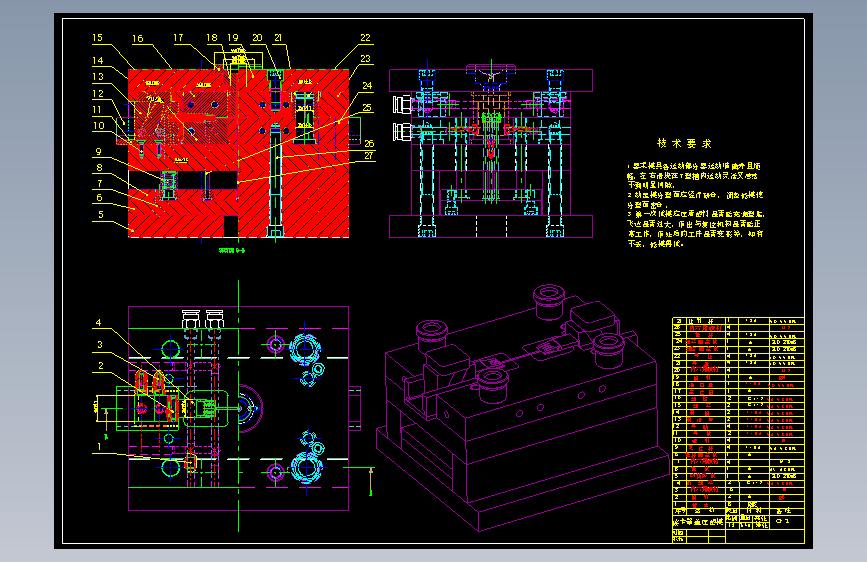Image resolution: width=867 pixels, height=562 pixels.
Task: Click the green section label below the red view
Action: pyautogui.click(x=232, y=251)
